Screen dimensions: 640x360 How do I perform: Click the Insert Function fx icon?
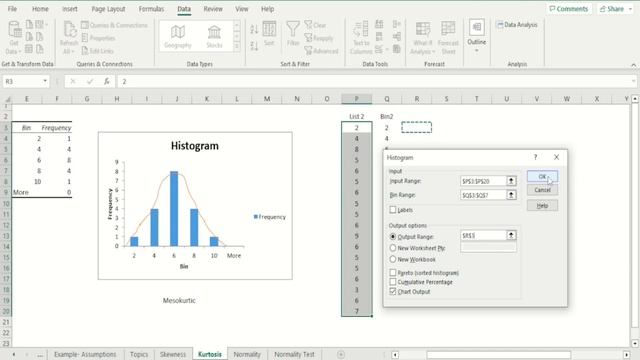click(x=107, y=82)
